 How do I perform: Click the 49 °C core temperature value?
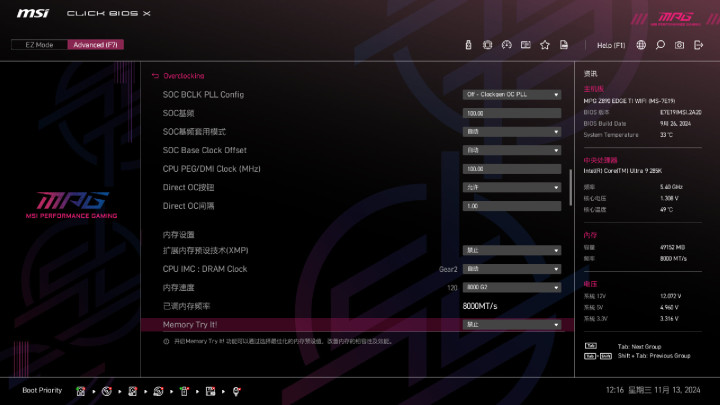[x=666, y=209]
